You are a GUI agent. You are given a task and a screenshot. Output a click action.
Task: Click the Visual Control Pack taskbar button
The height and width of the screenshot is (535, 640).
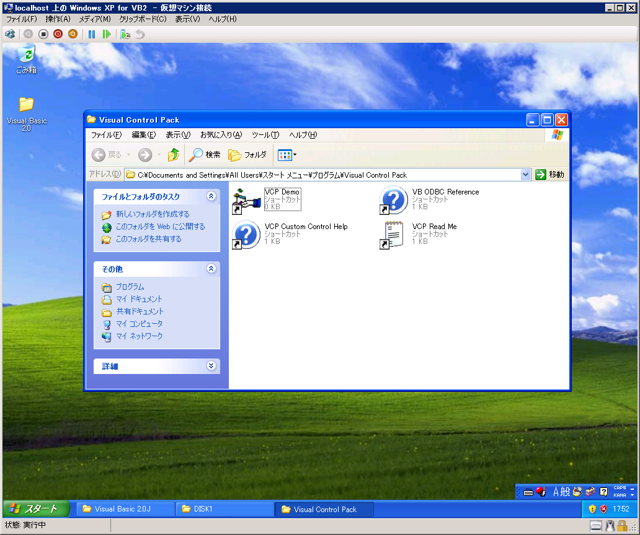[x=324, y=509]
